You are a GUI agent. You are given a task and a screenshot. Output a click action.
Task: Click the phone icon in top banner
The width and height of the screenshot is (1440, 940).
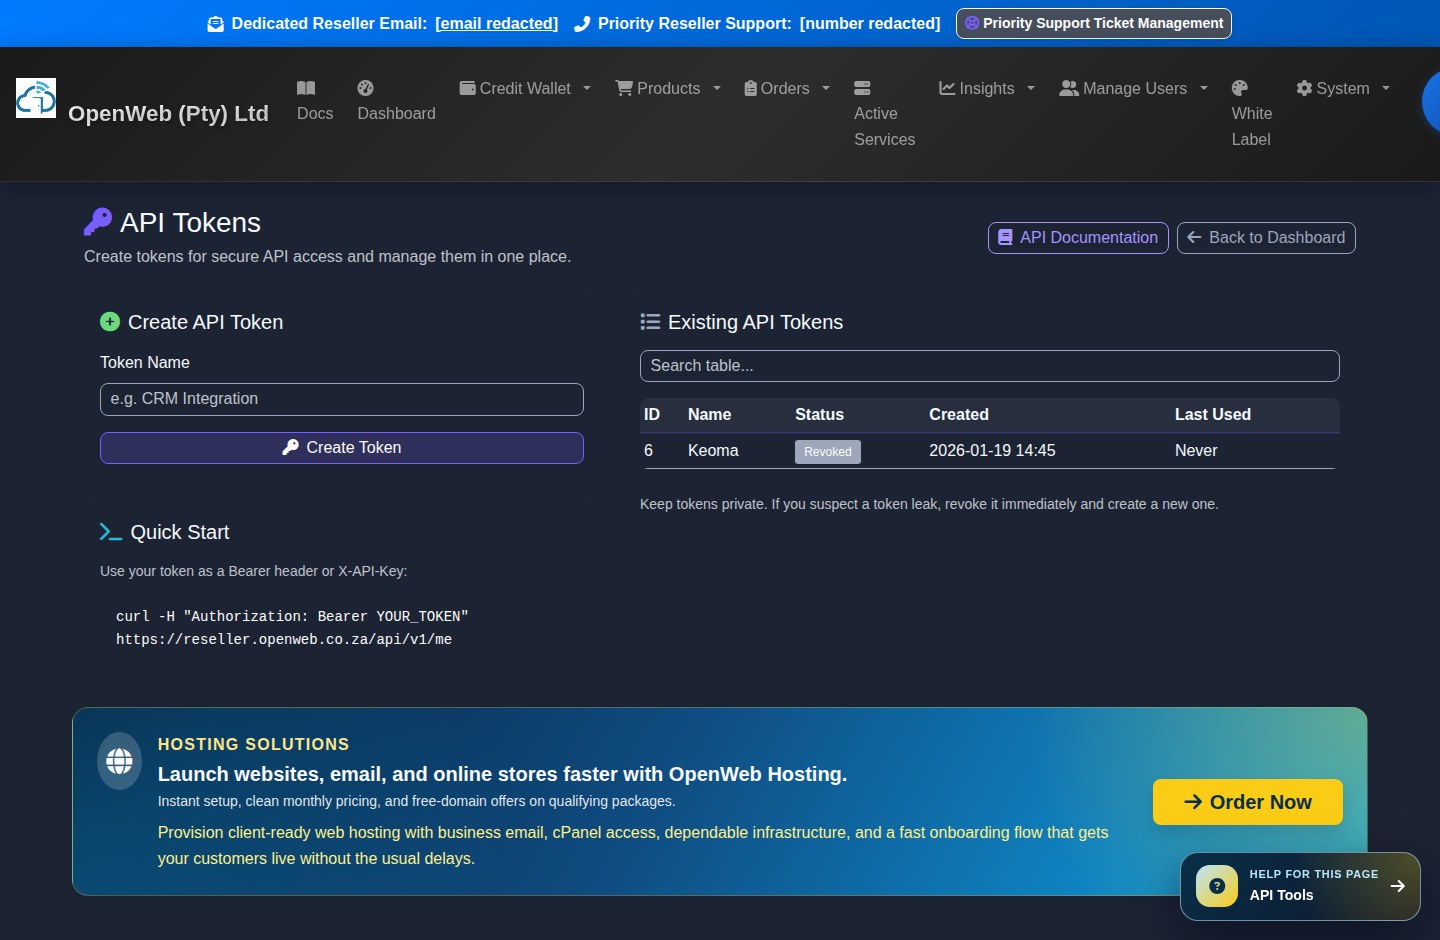[582, 24]
